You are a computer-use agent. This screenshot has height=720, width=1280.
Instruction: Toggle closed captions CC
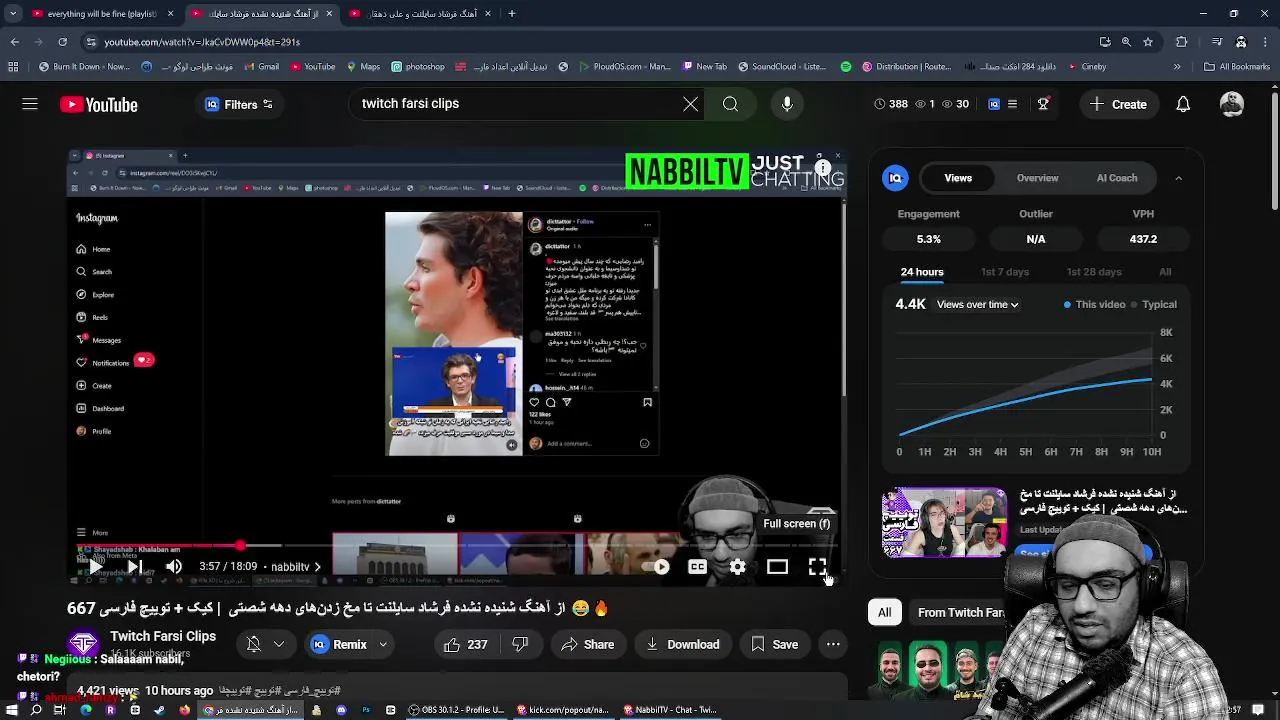pyautogui.click(x=697, y=567)
